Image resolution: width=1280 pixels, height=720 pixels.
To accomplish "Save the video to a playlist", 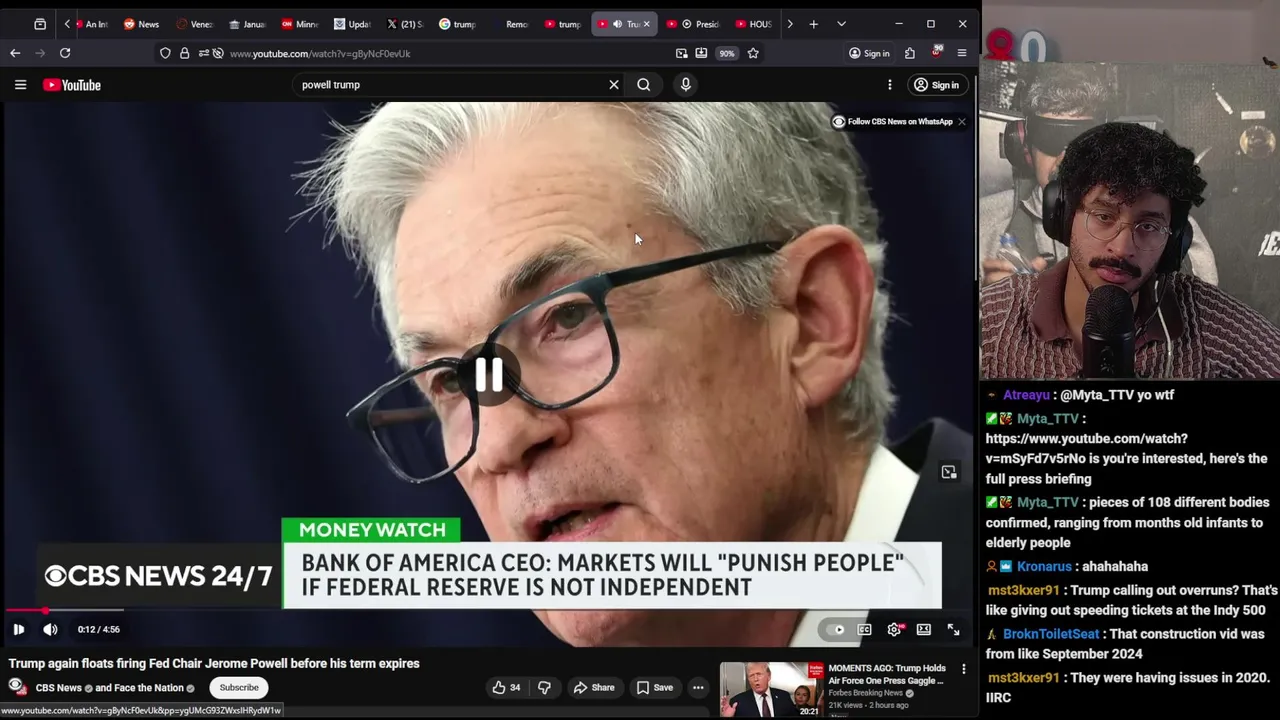I will [655, 688].
